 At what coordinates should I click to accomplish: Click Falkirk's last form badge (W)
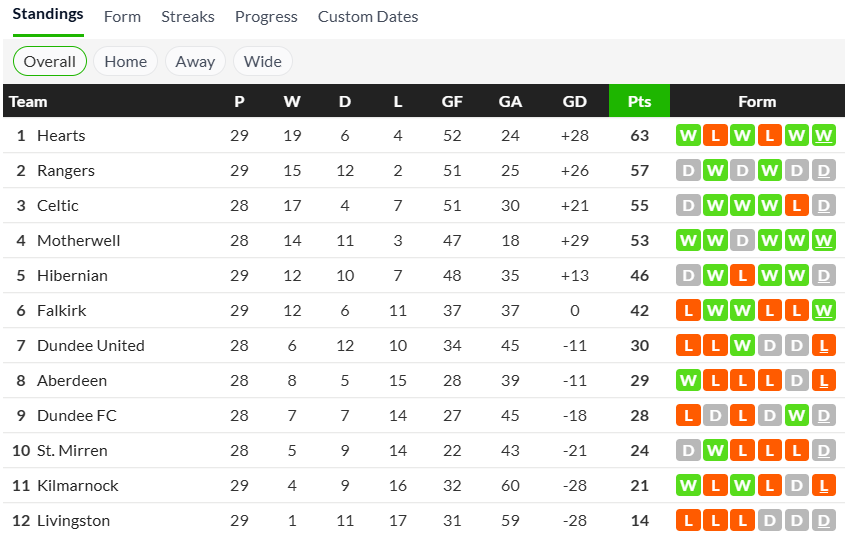coord(824,311)
